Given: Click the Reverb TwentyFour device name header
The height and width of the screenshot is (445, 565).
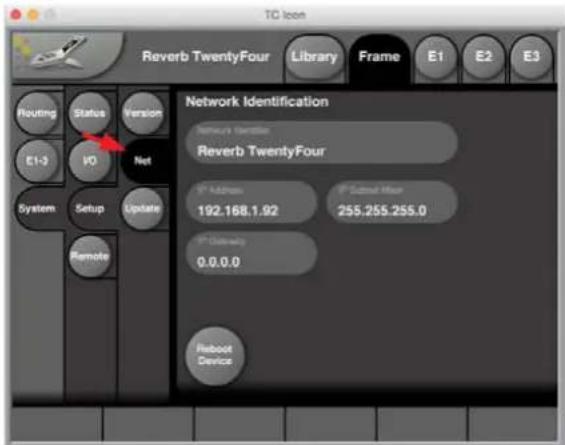Looking at the screenshot, I should 206,57.
